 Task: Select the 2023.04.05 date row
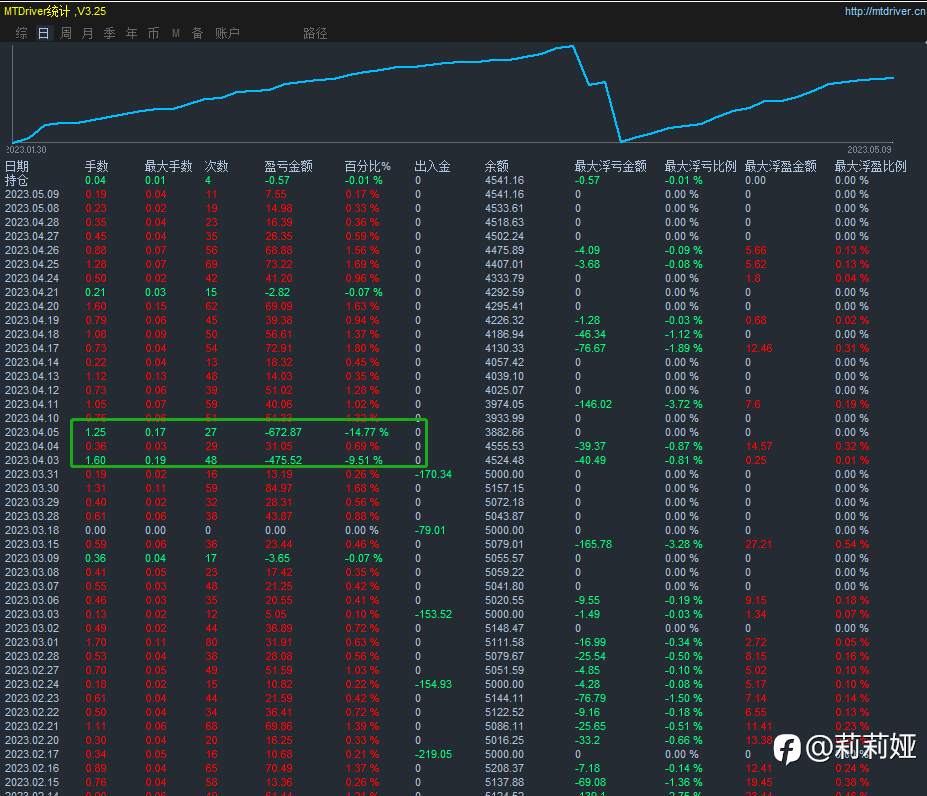[x=32, y=432]
